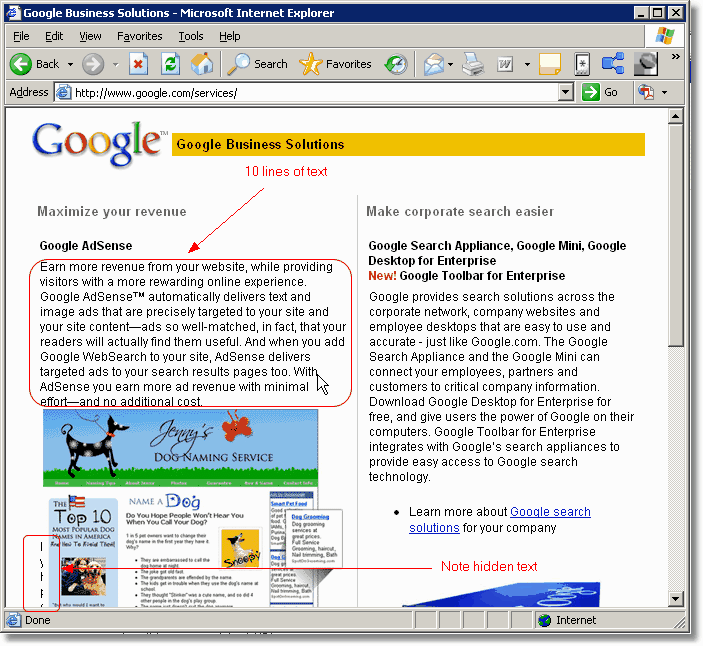
Task: Open the File menu
Action: [x=21, y=36]
